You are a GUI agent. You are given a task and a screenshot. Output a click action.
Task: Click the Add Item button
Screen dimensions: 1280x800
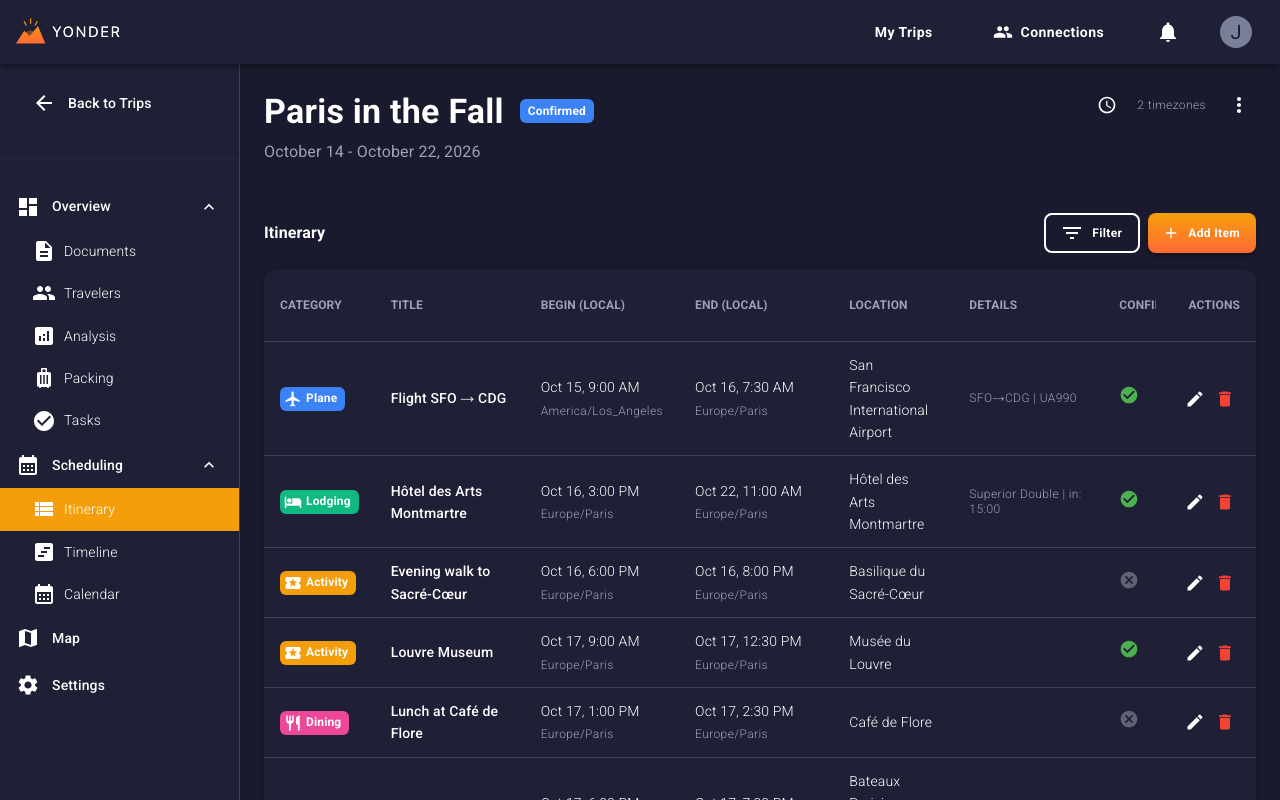coord(1201,233)
